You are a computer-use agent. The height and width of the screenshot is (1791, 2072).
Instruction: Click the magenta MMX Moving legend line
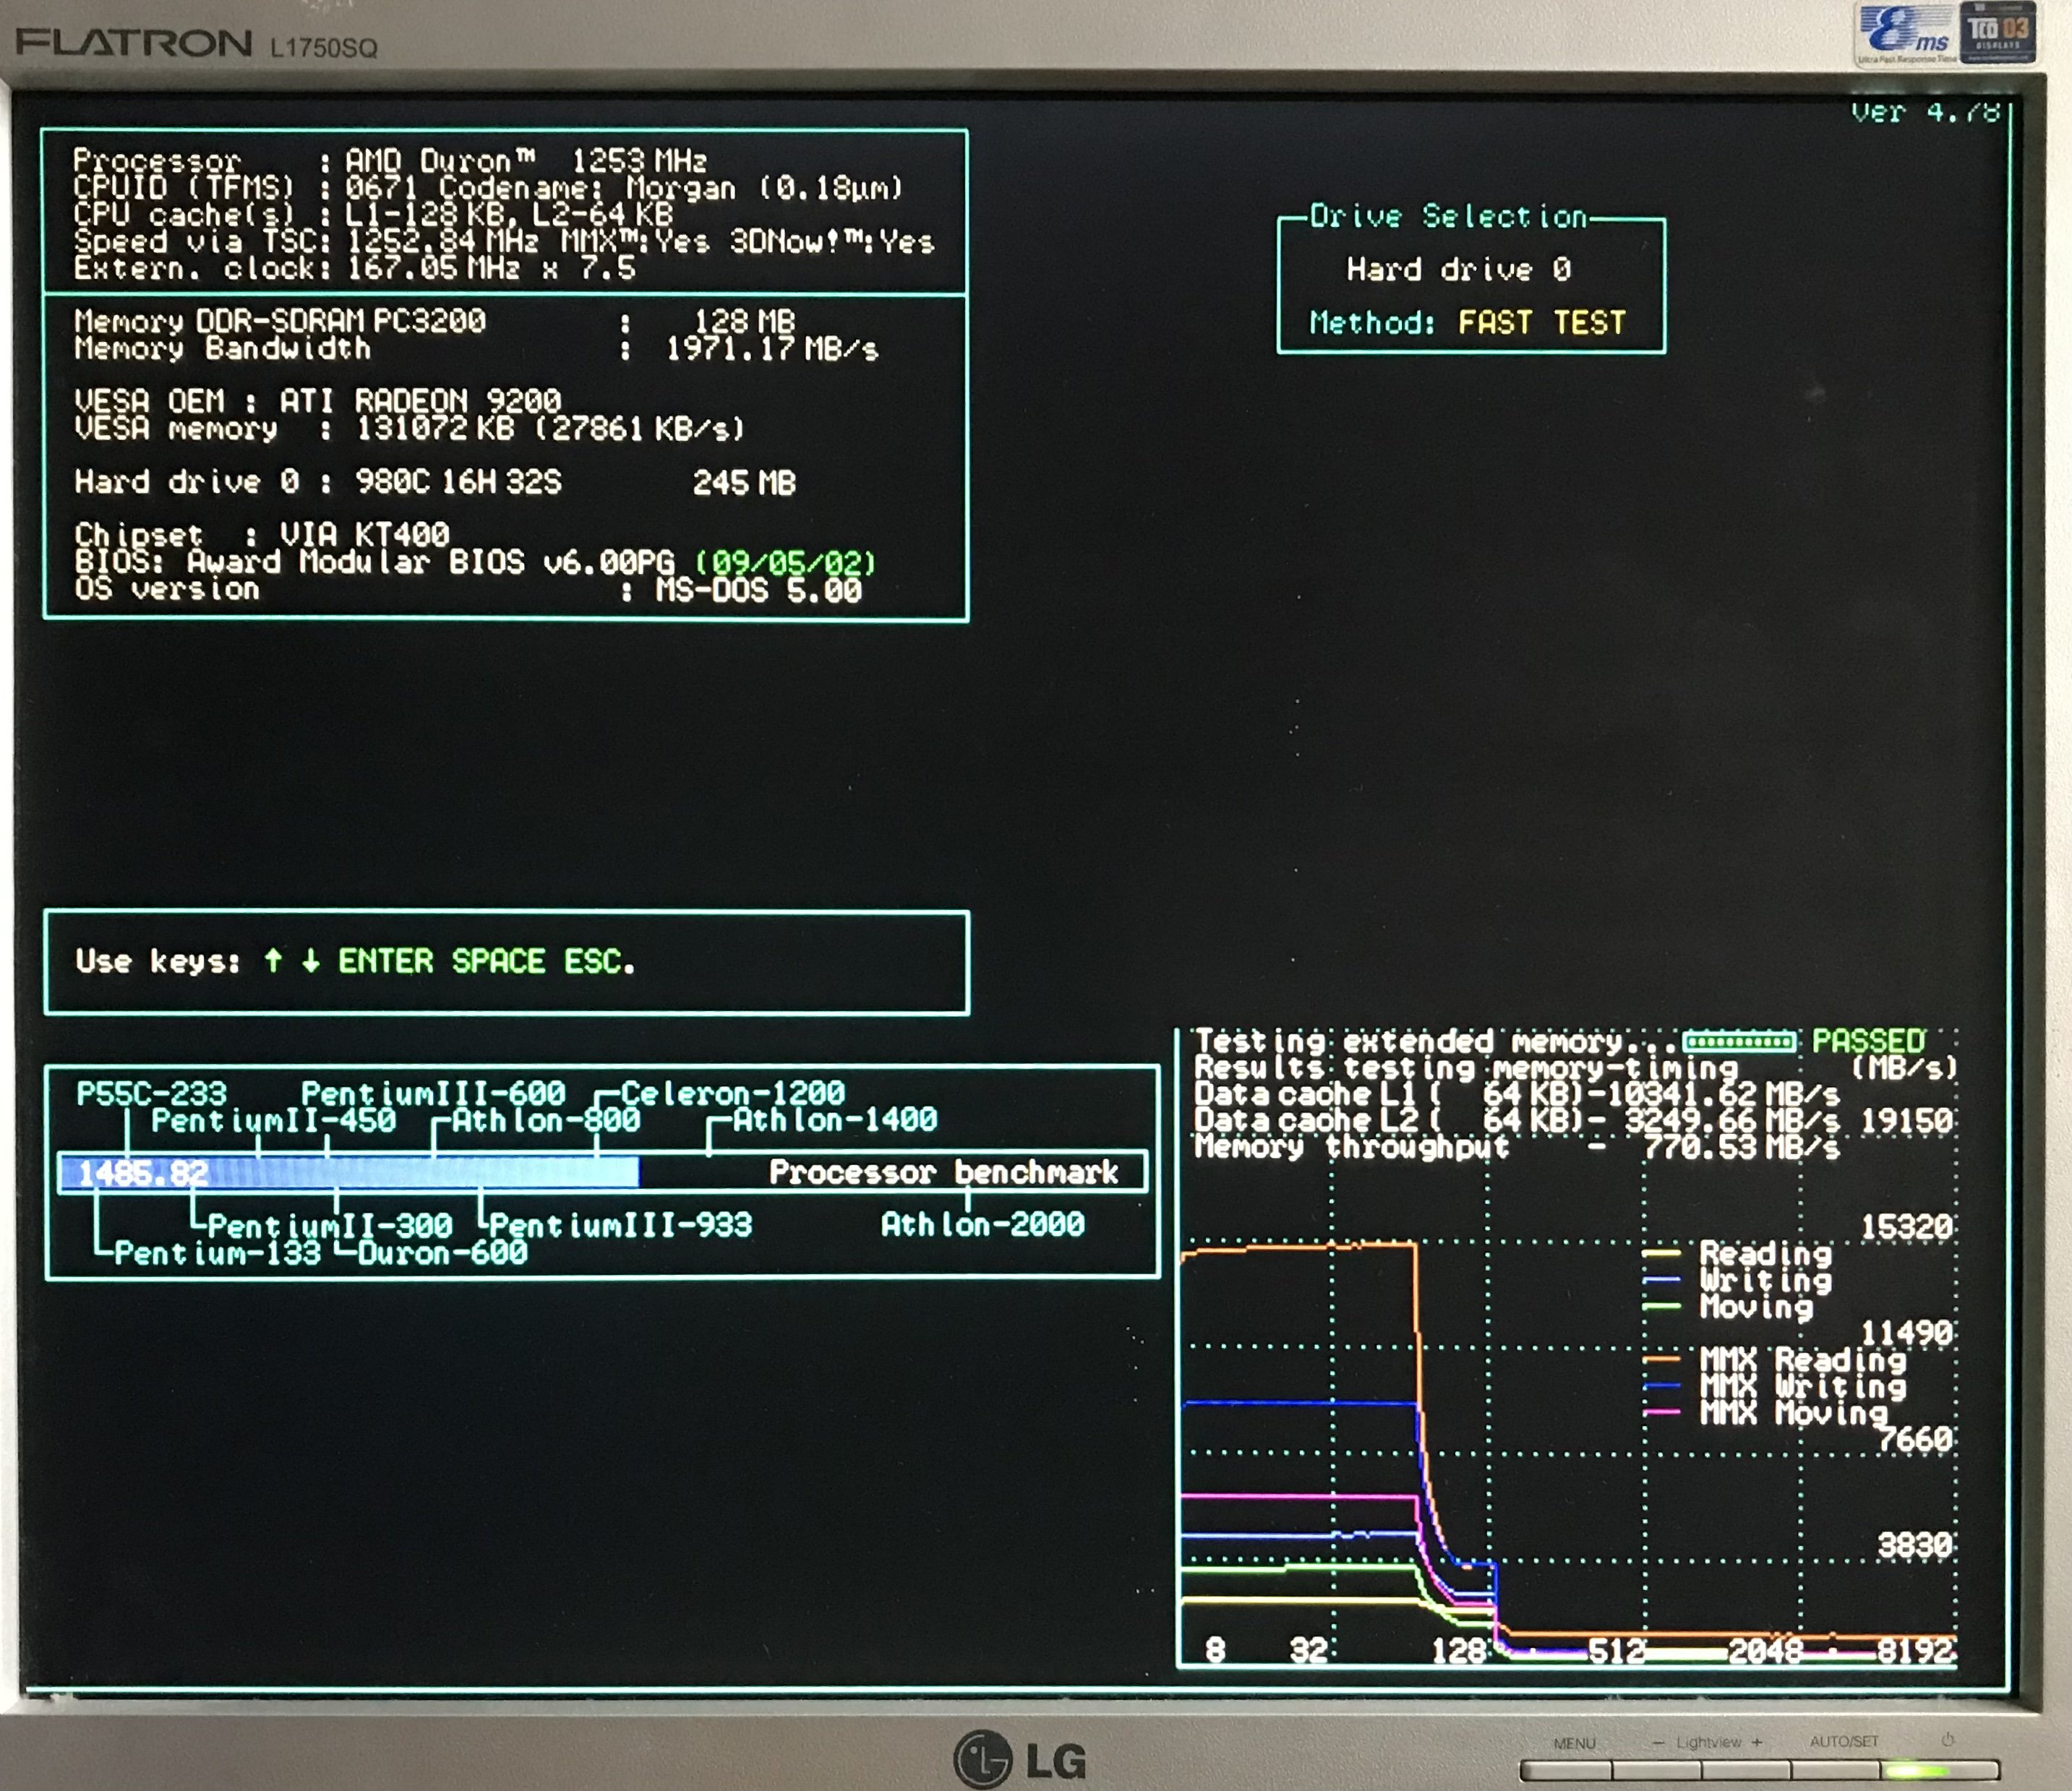[x=1662, y=1412]
